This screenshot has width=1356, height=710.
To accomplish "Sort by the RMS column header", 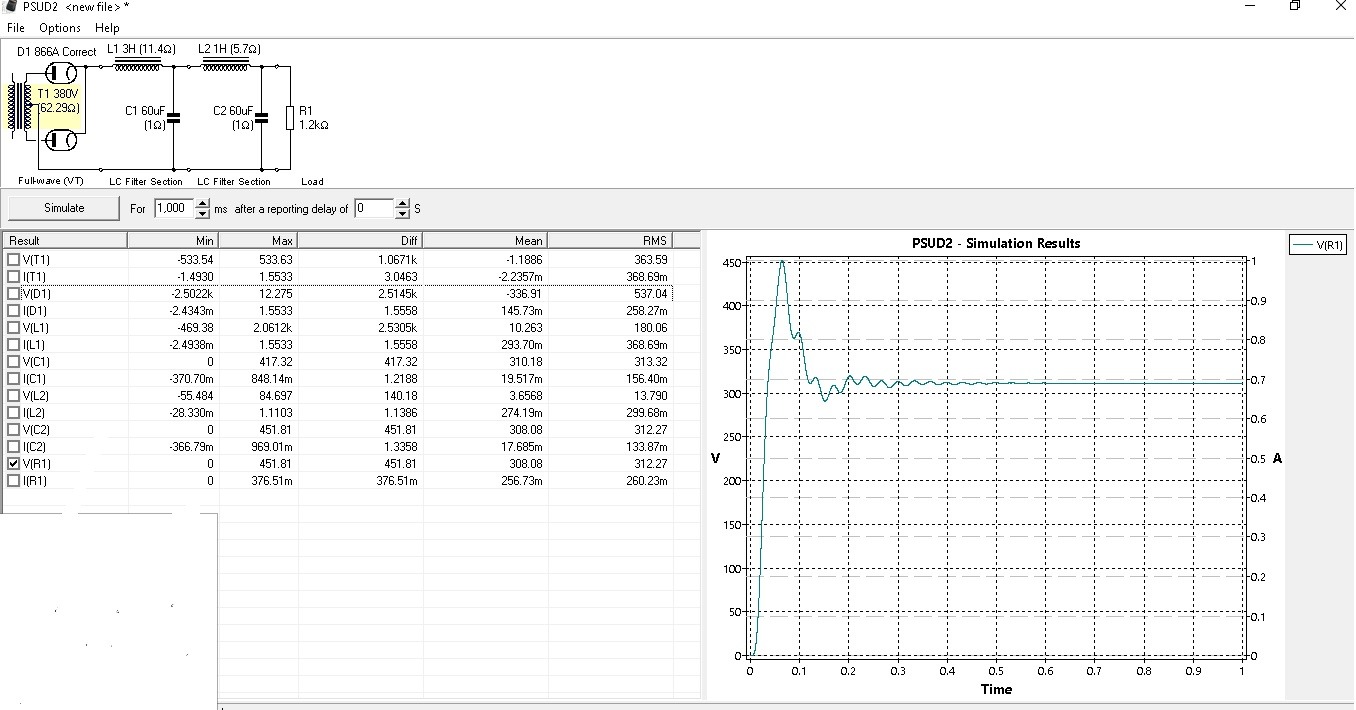I will point(610,240).
